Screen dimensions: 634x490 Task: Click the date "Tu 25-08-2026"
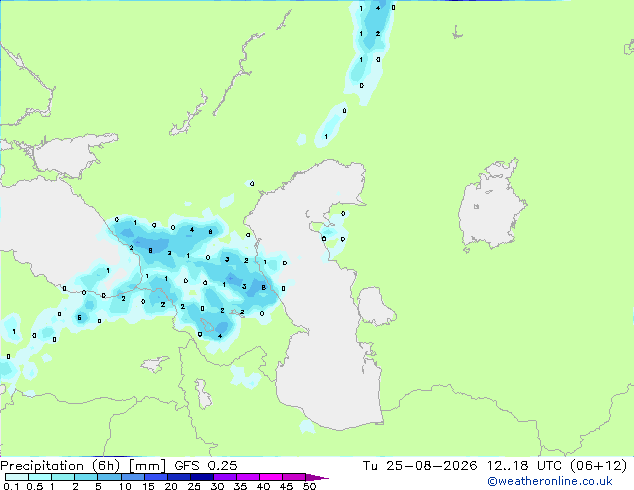point(420,466)
